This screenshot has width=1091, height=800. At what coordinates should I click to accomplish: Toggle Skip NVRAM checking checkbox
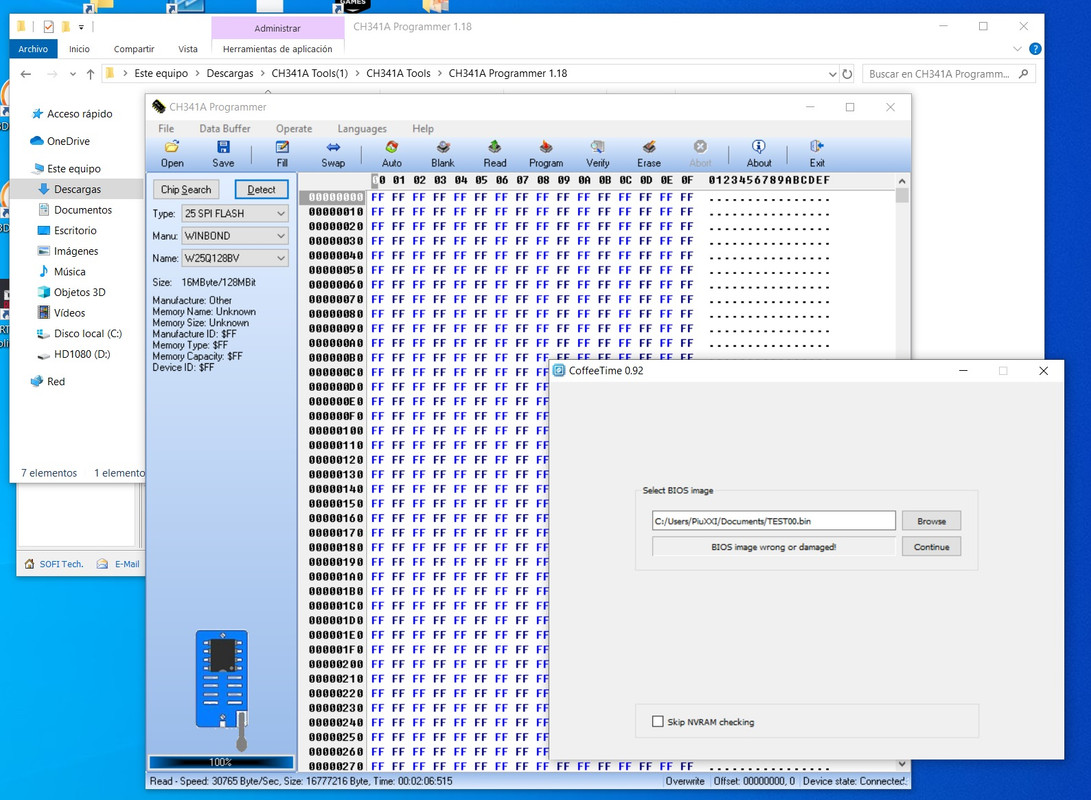[658, 721]
